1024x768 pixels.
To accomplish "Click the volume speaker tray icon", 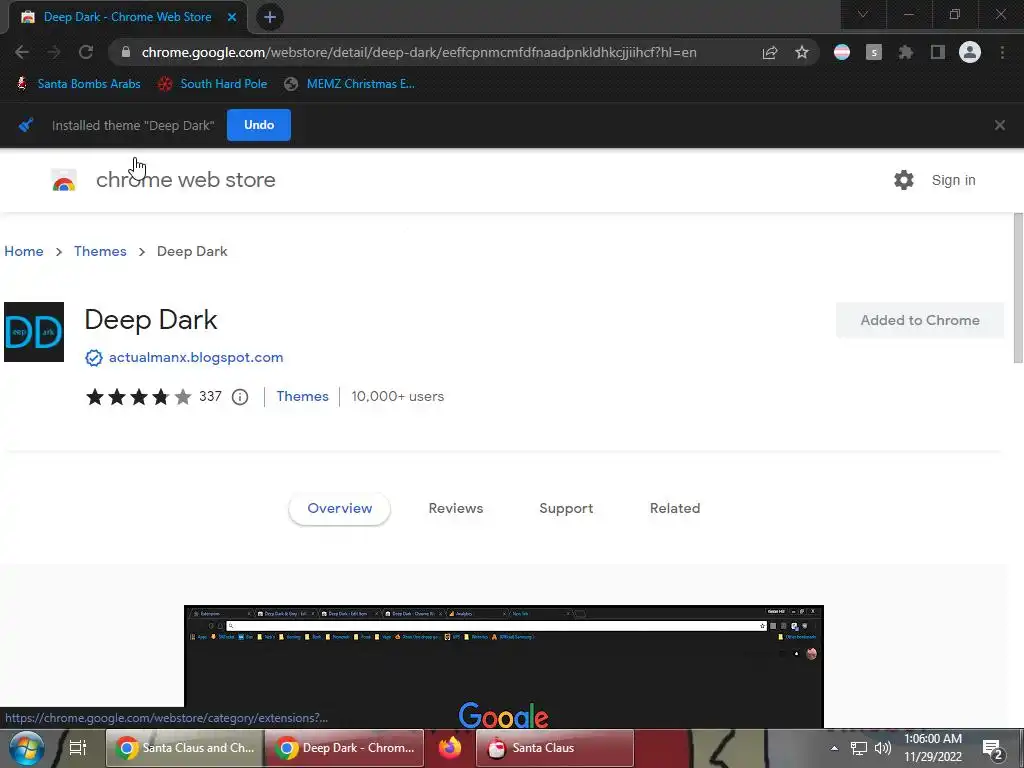I will 883,748.
